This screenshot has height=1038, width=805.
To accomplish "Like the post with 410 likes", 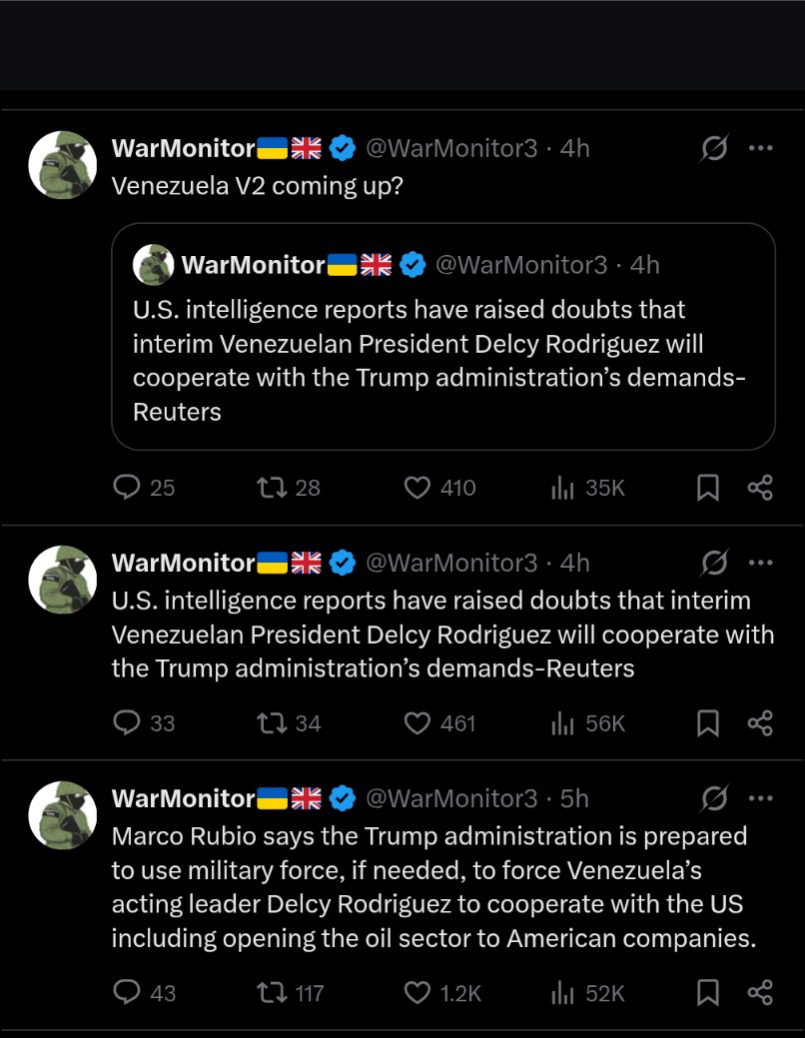I will coord(417,487).
